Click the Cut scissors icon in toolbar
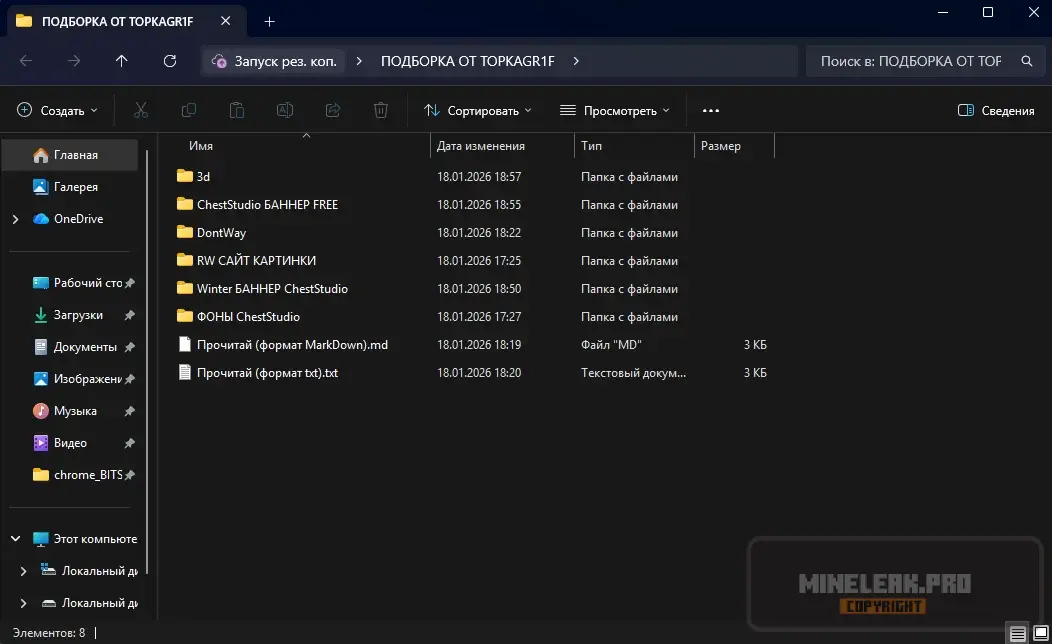The height and width of the screenshot is (644, 1052). pos(141,110)
